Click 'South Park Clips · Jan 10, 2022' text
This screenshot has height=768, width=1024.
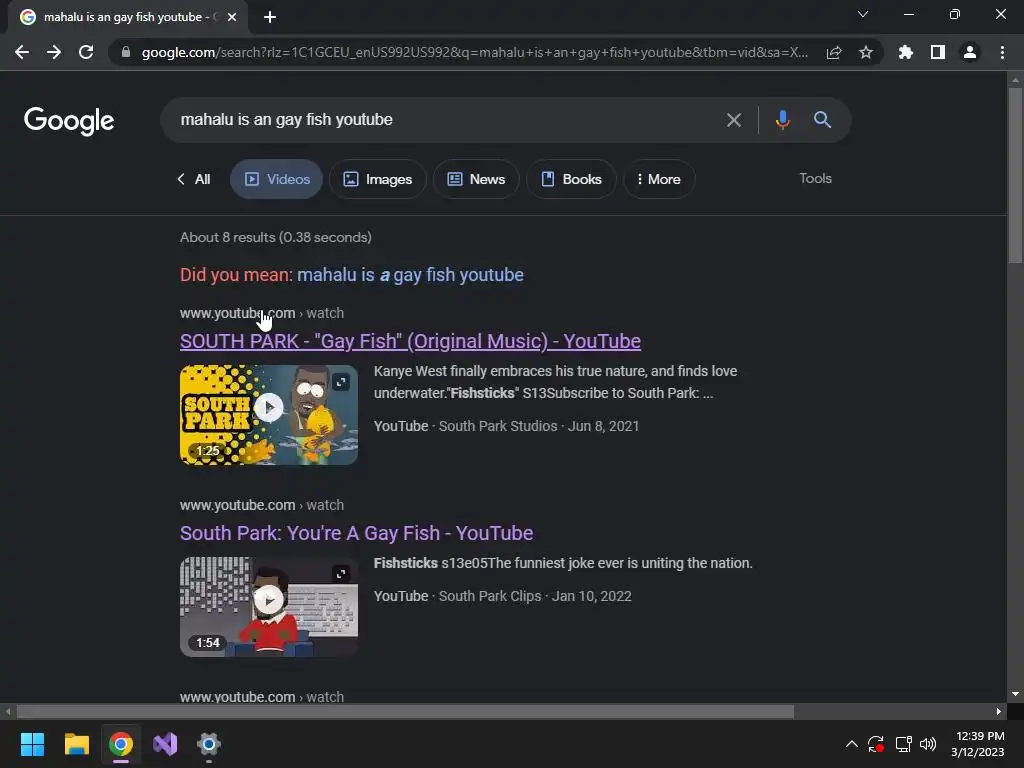point(535,596)
